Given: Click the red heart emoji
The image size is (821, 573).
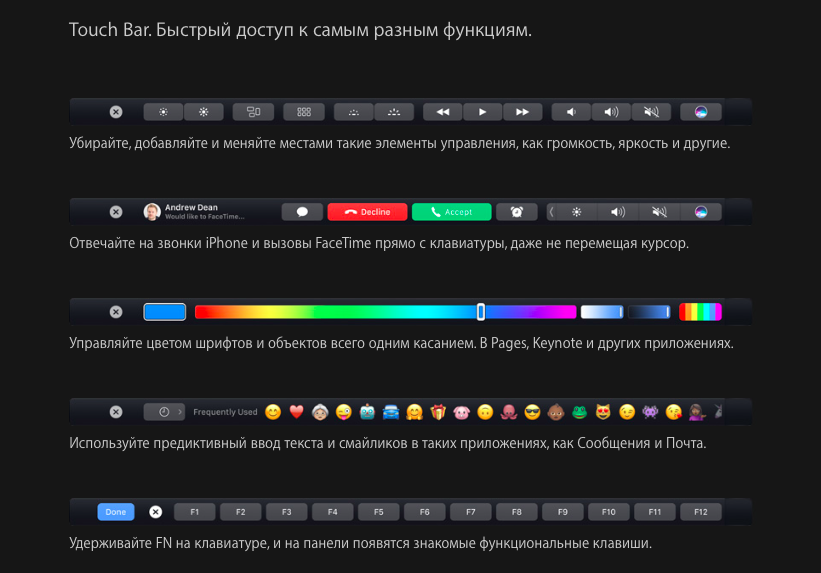Looking at the screenshot, I should coord(296,412).
